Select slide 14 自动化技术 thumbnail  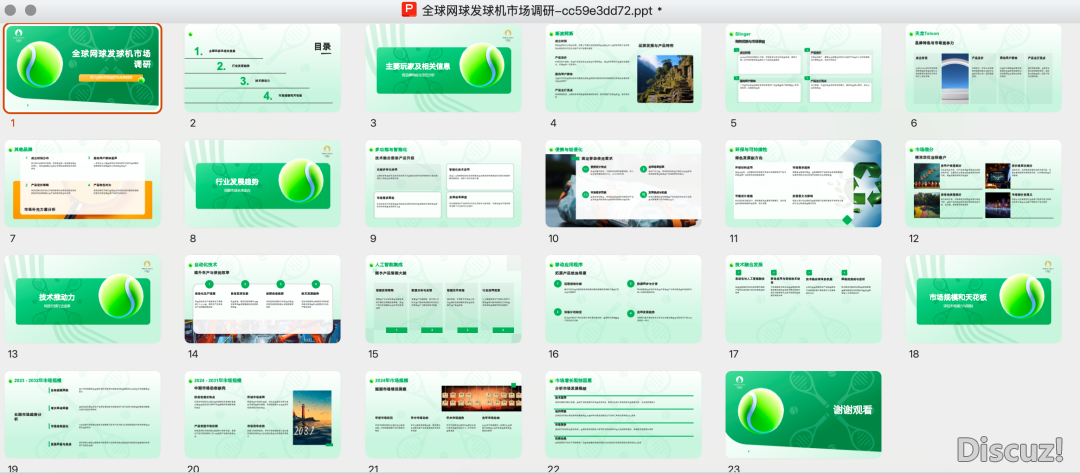[262, 300]
